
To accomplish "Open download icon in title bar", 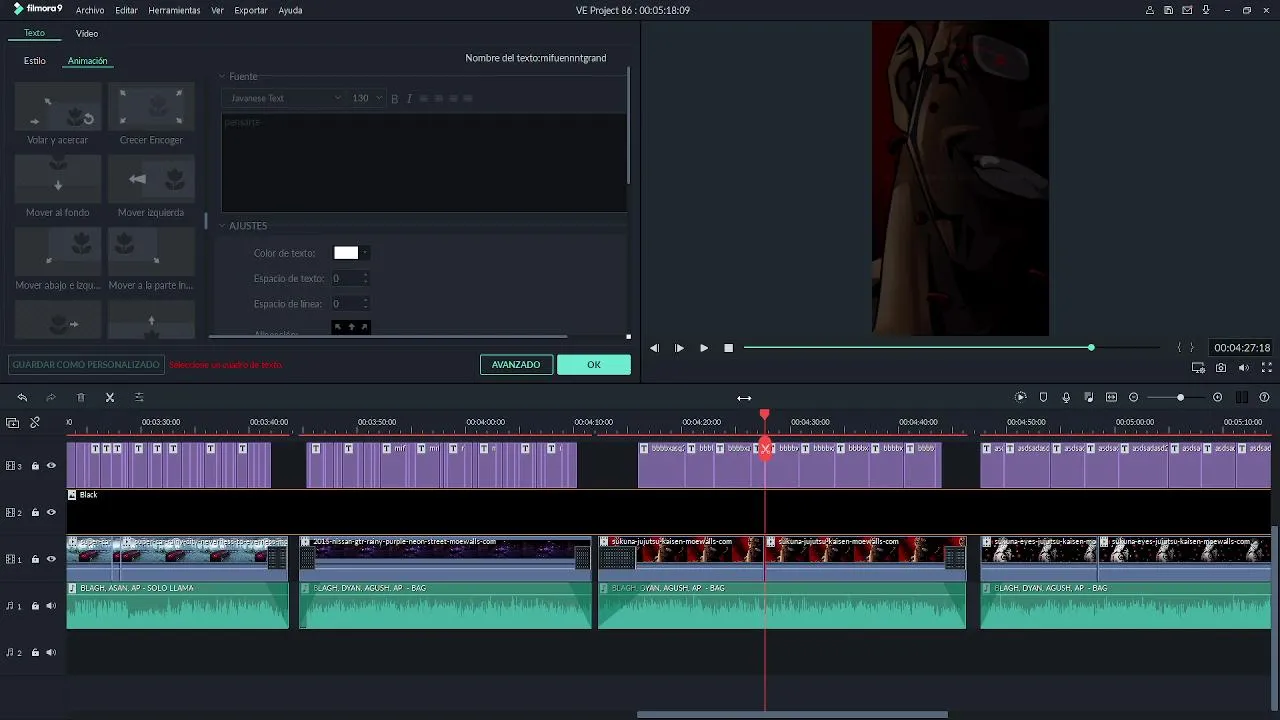I will pos(1206,10).
